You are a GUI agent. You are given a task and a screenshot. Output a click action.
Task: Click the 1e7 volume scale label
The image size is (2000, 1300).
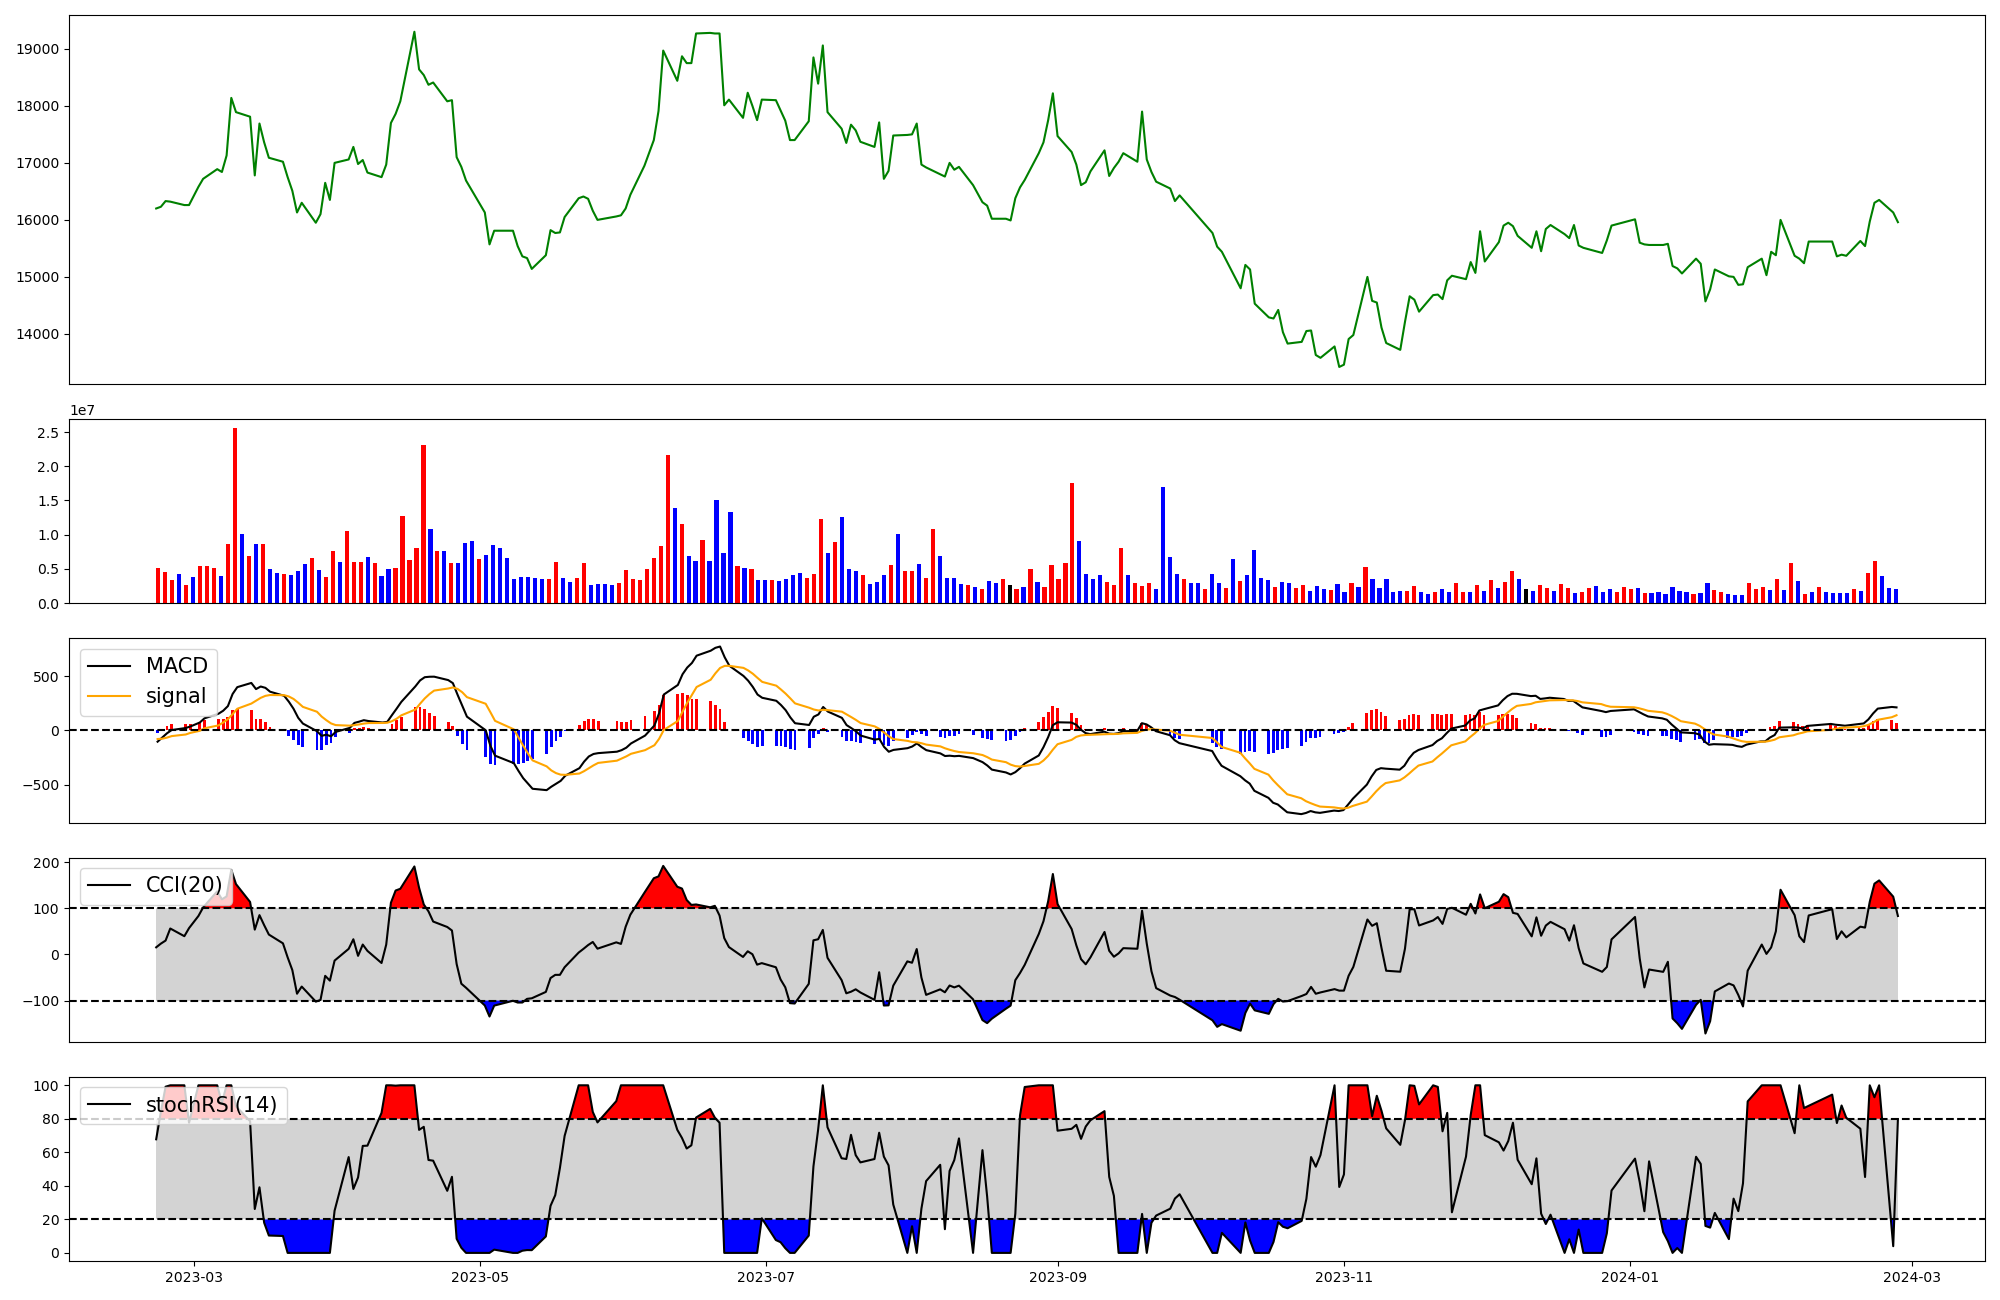(82, 410)
